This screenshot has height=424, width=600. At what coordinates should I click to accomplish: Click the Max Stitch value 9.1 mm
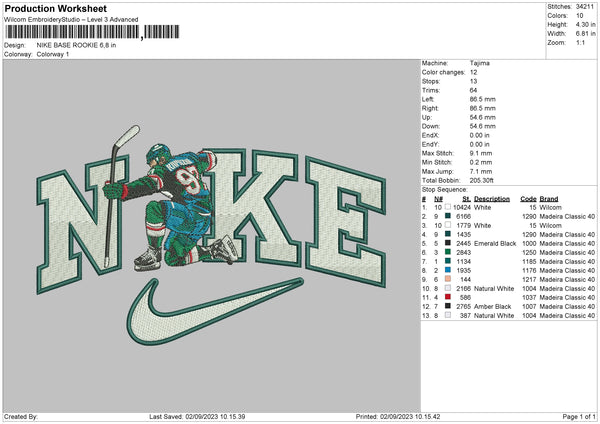(481, 153)
